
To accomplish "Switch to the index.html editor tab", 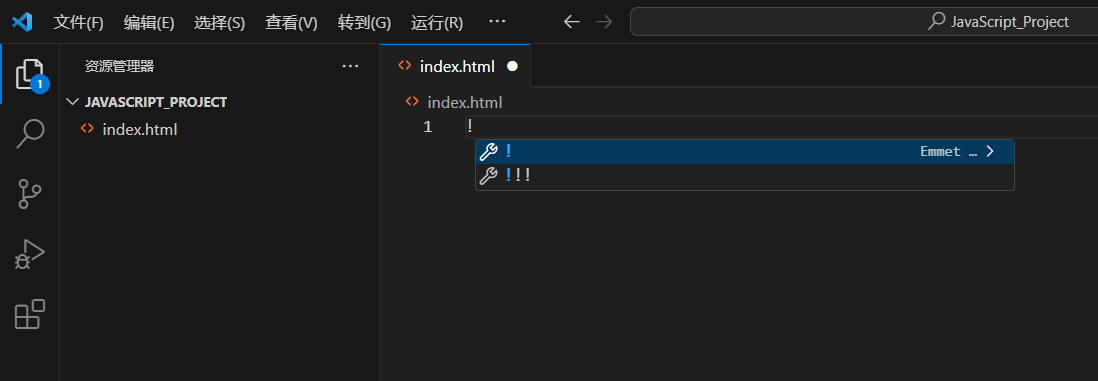I will [455, 67].
